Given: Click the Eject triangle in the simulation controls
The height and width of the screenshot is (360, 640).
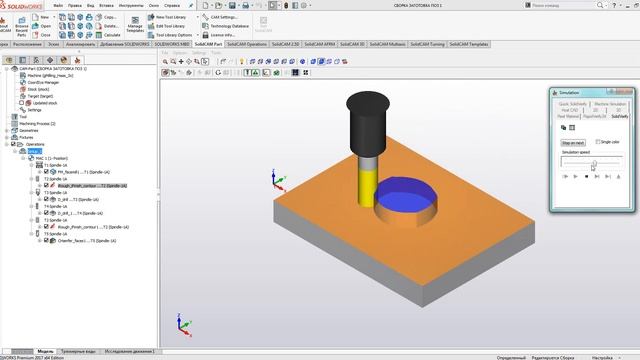Looking at the screenshot, I should coord(618,176).
